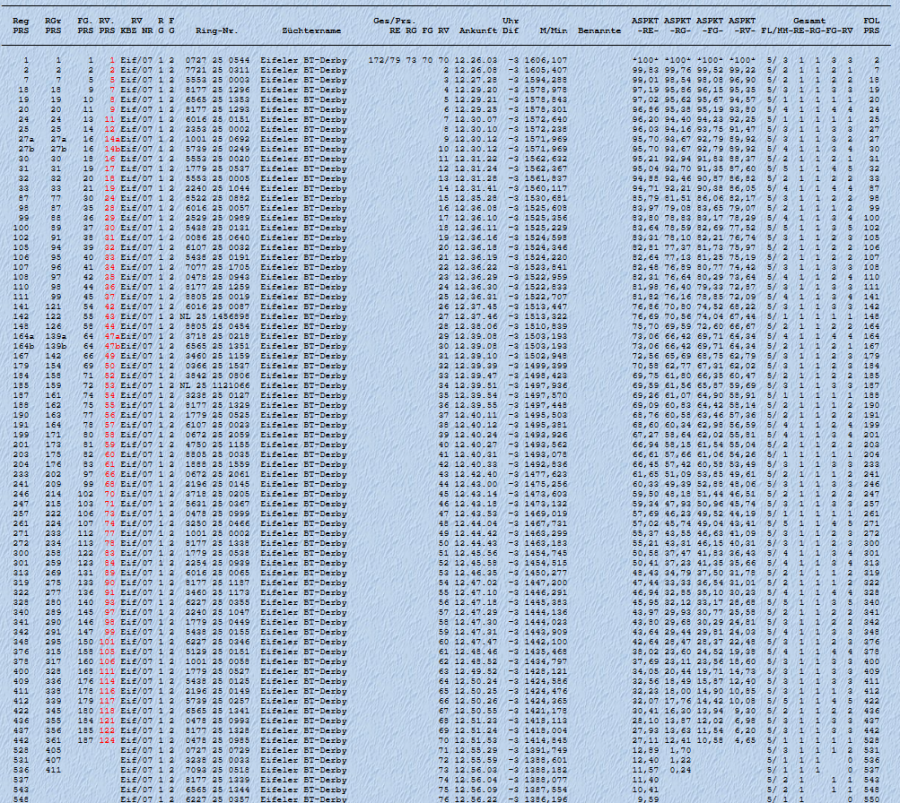Image resolution: width=900 pixels, height=803 pixels.
Task: Click the Uhr Dif column header
Action: [510, 26]
